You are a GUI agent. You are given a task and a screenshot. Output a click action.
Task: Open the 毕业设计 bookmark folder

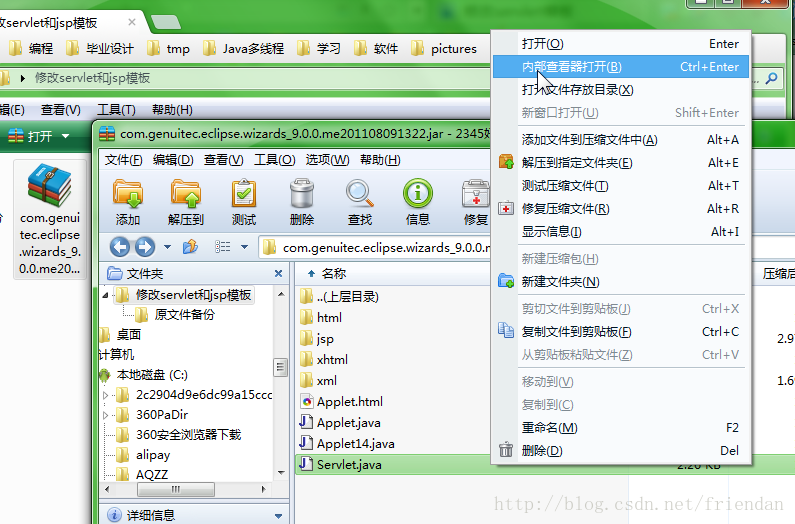100,49
